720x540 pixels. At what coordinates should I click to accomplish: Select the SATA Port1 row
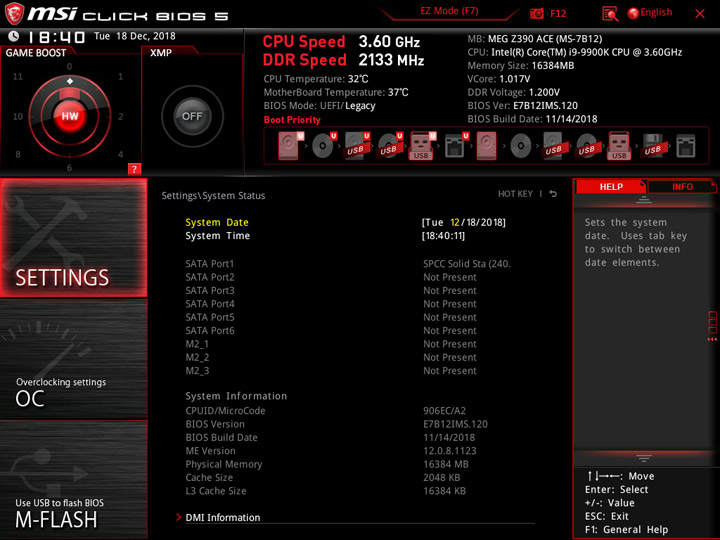348,264
